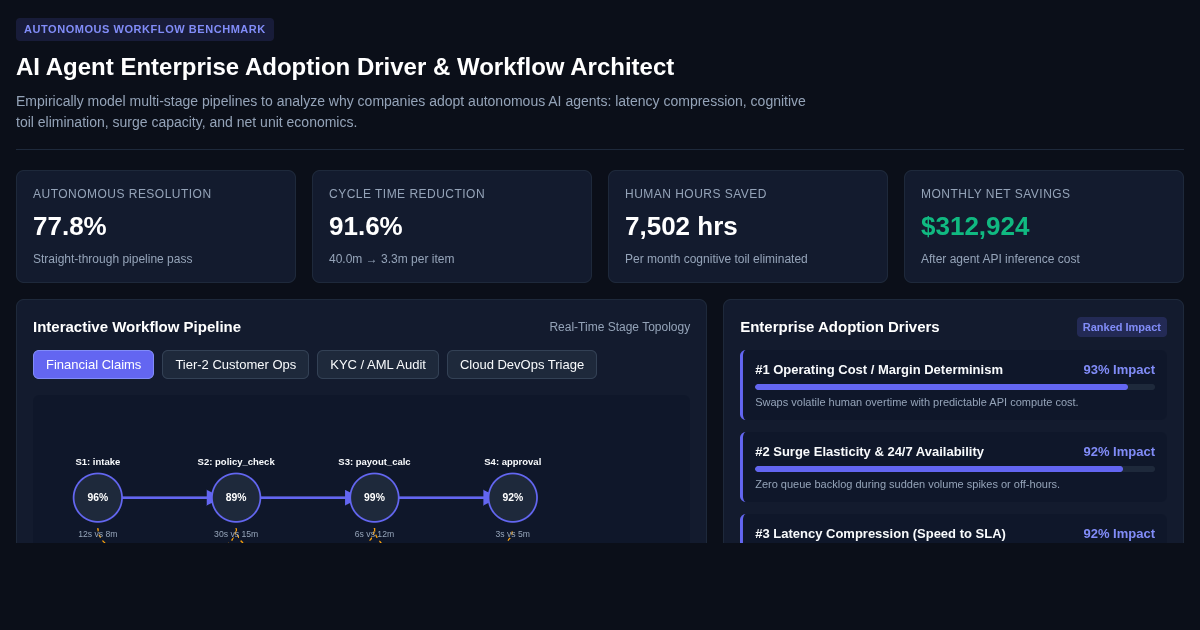Click the S4: approval stage label
Screen dimensions: 1200x630
pyautogui.click(x=513, y=462)
